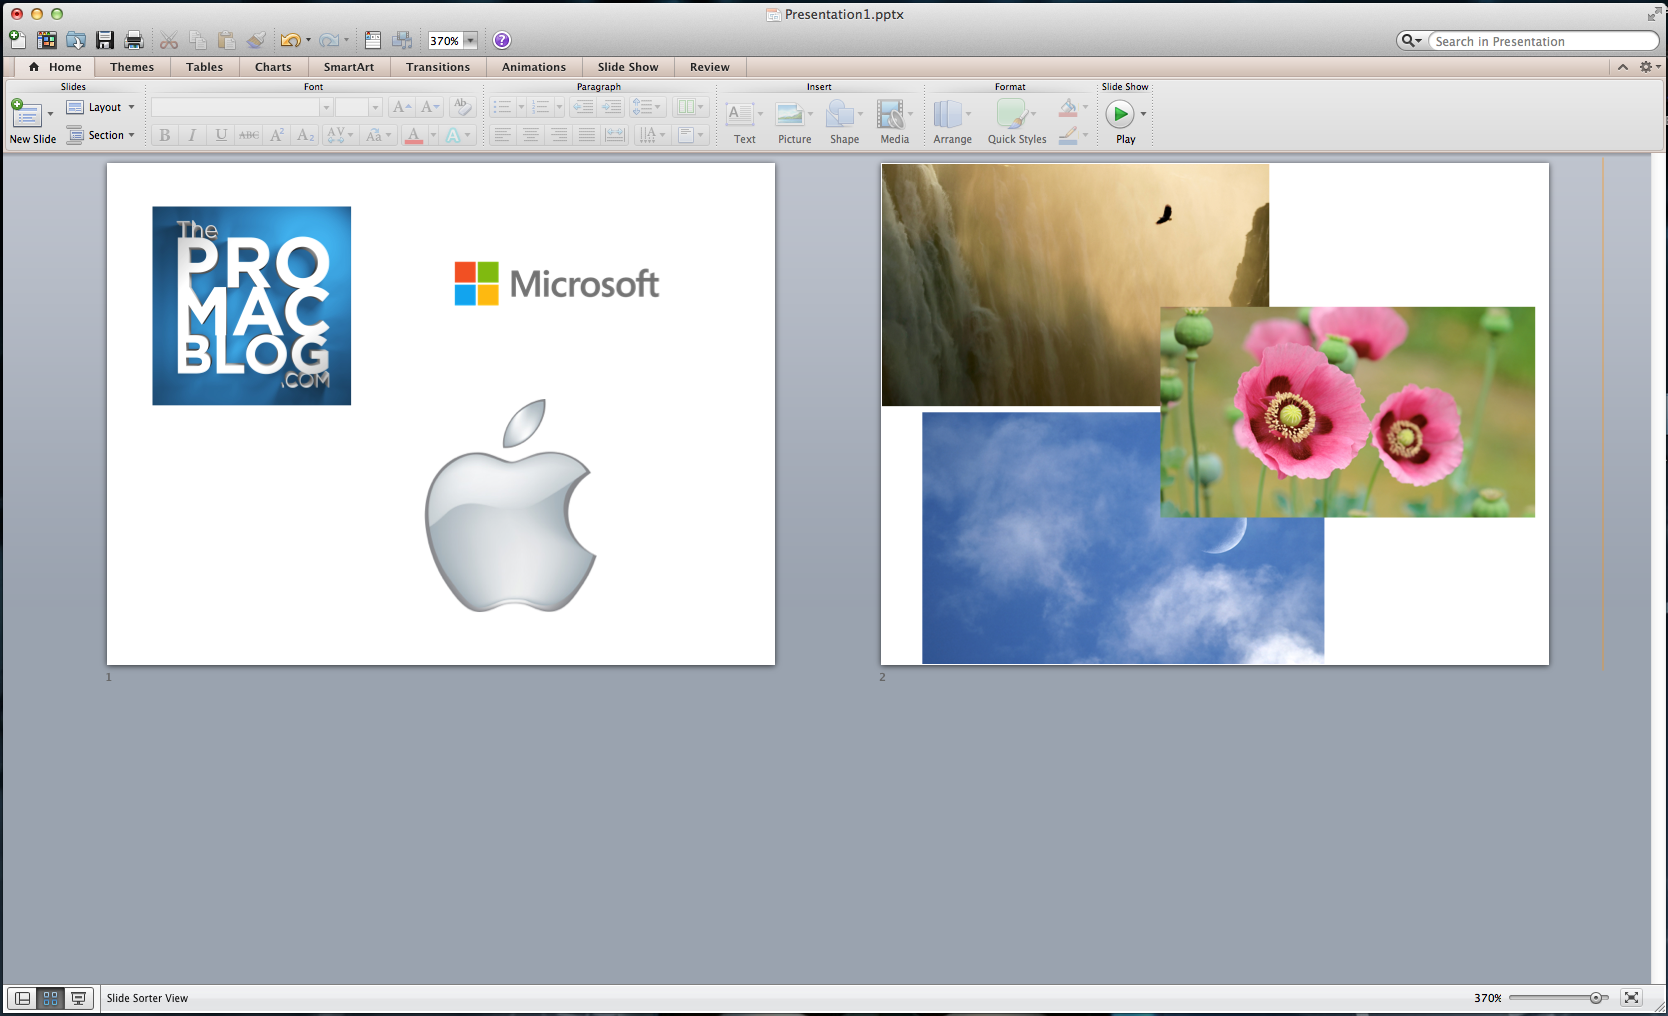Collapse the ribbon with chevron arrow
This screenshot has height=1016, width=1668.
(x=1622, y=67)
